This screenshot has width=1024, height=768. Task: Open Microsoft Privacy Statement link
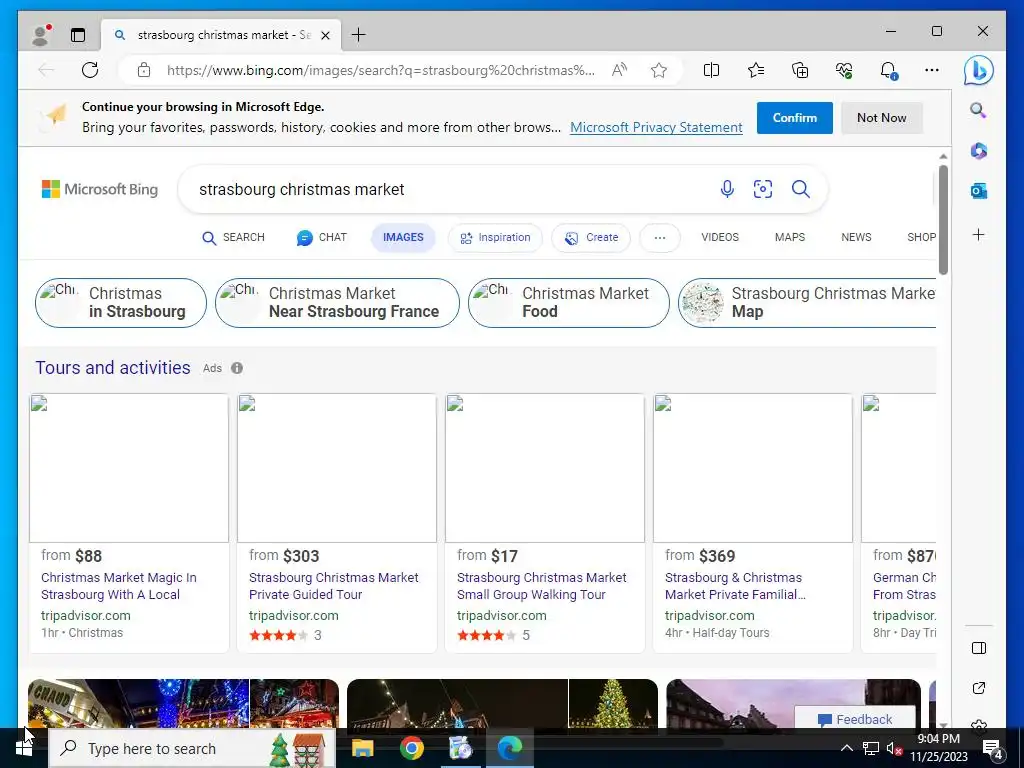tap(656, 127)
